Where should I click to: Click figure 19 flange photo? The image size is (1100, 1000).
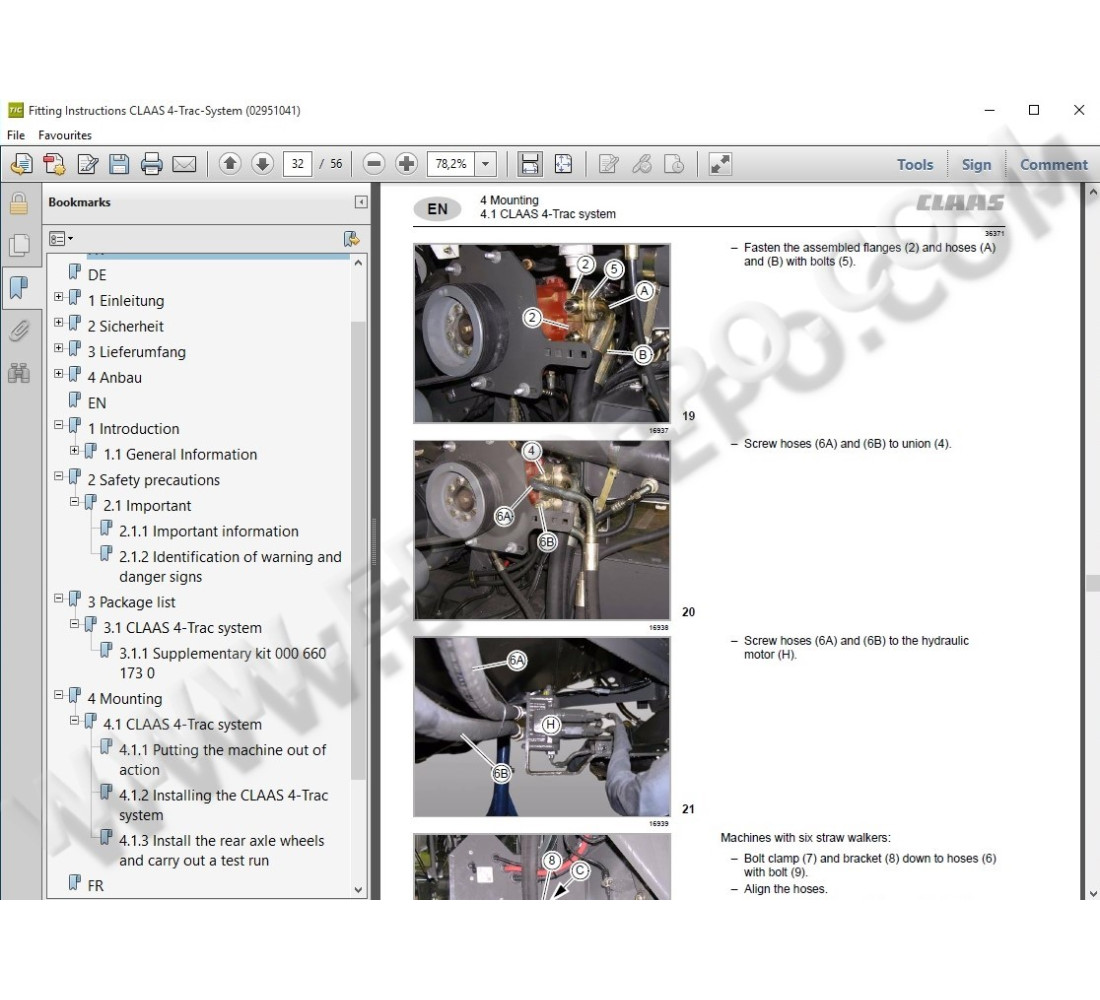pos(542,333)
